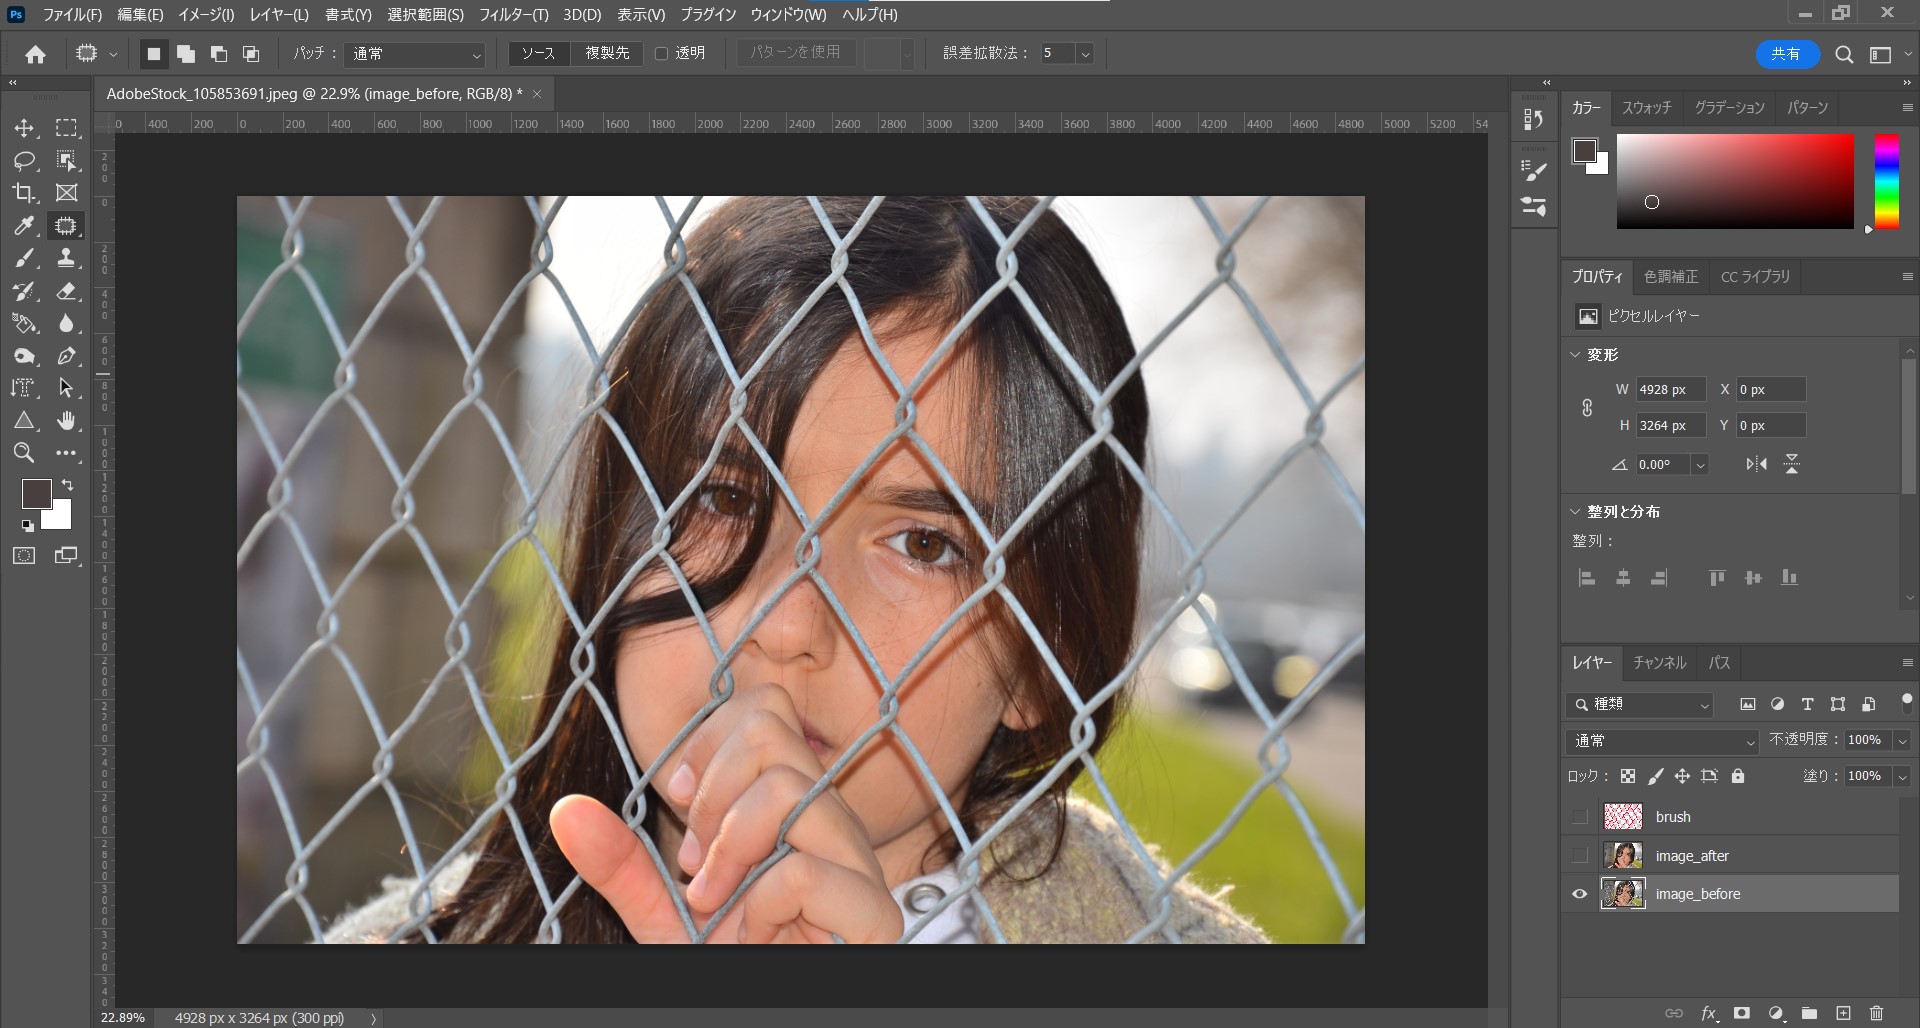Toggle the 透明 checkbox
The height and width of the screenshot is (1028, 1920).
click(x=661, y=53)
